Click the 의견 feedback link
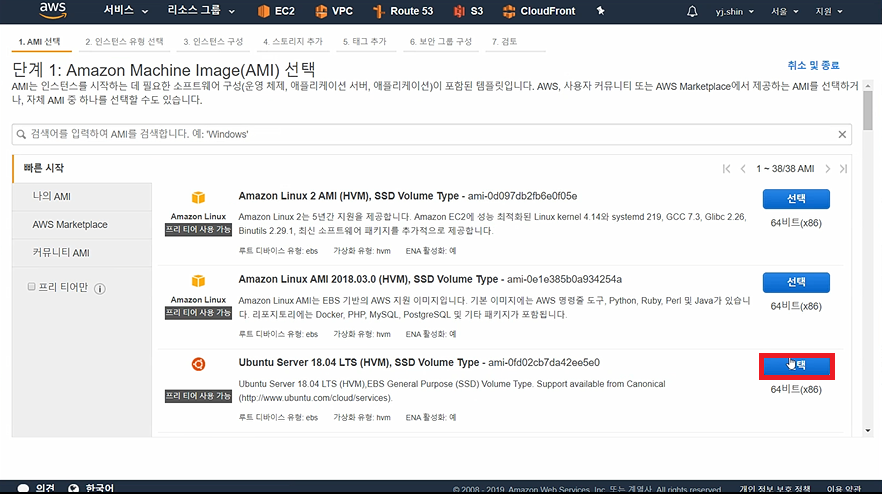Screen dimensions: 882x494 click(45, 488)
